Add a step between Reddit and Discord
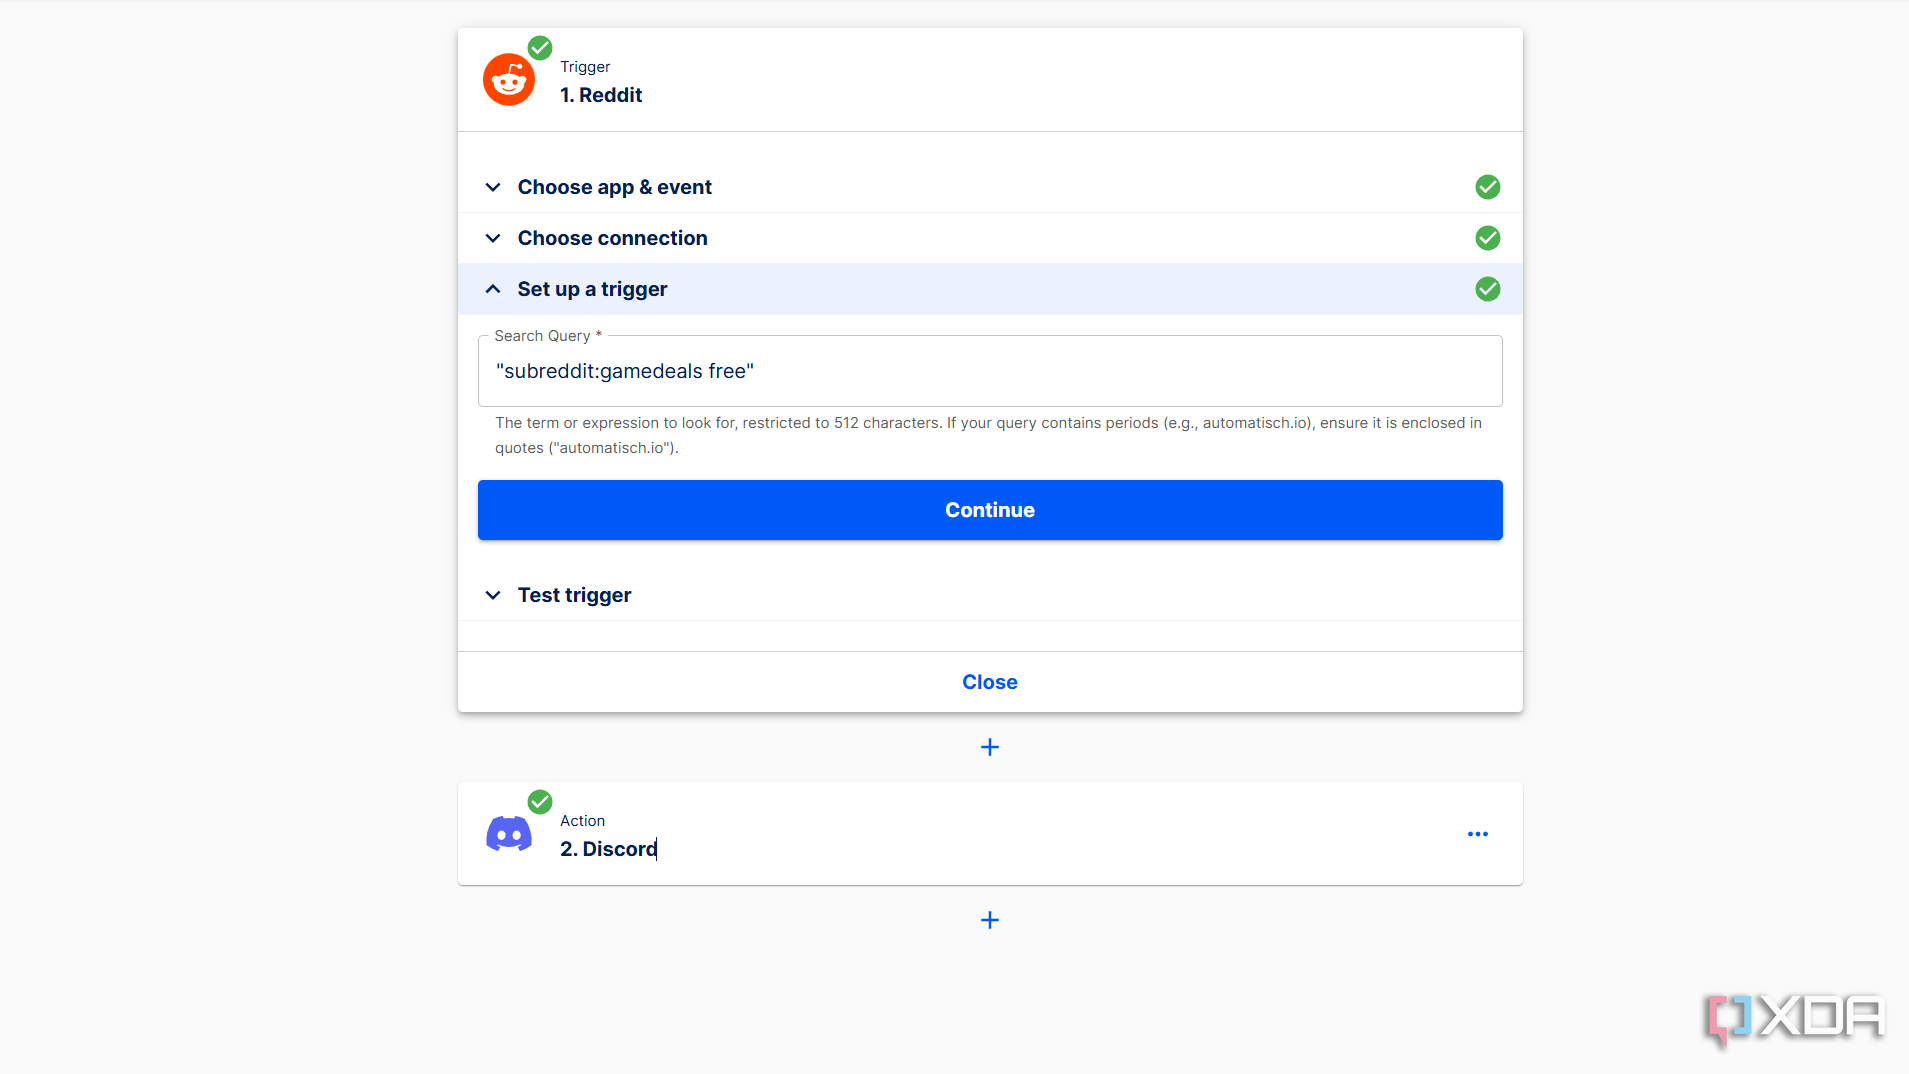 (x=990, y=747)
